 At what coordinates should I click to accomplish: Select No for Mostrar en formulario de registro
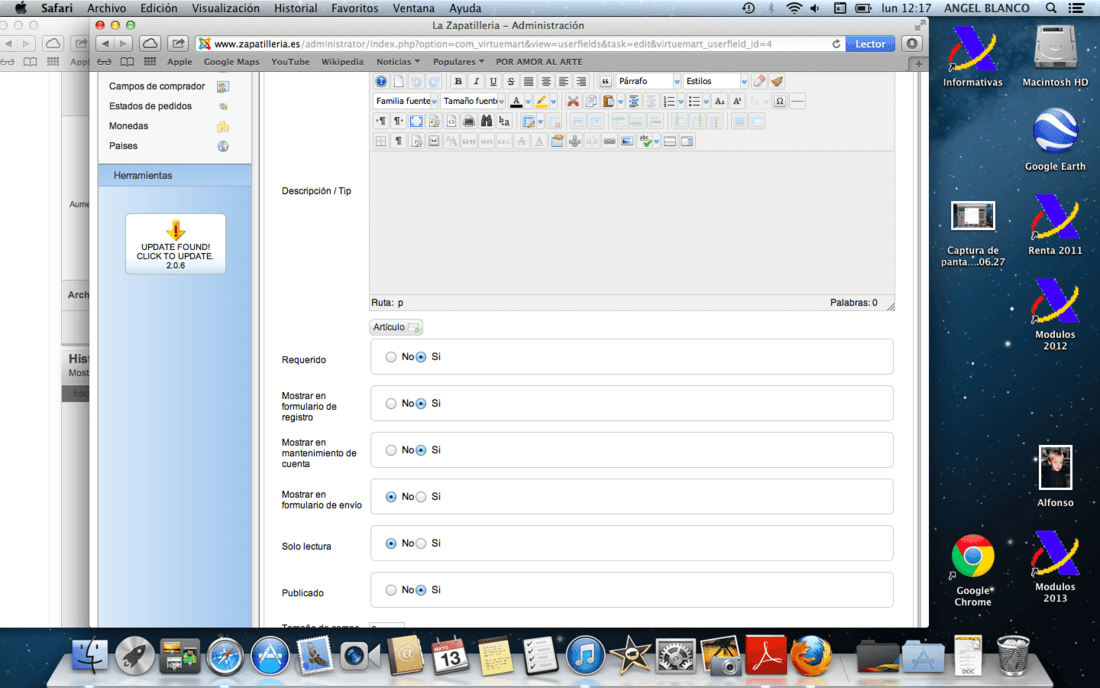pos(391,404)
